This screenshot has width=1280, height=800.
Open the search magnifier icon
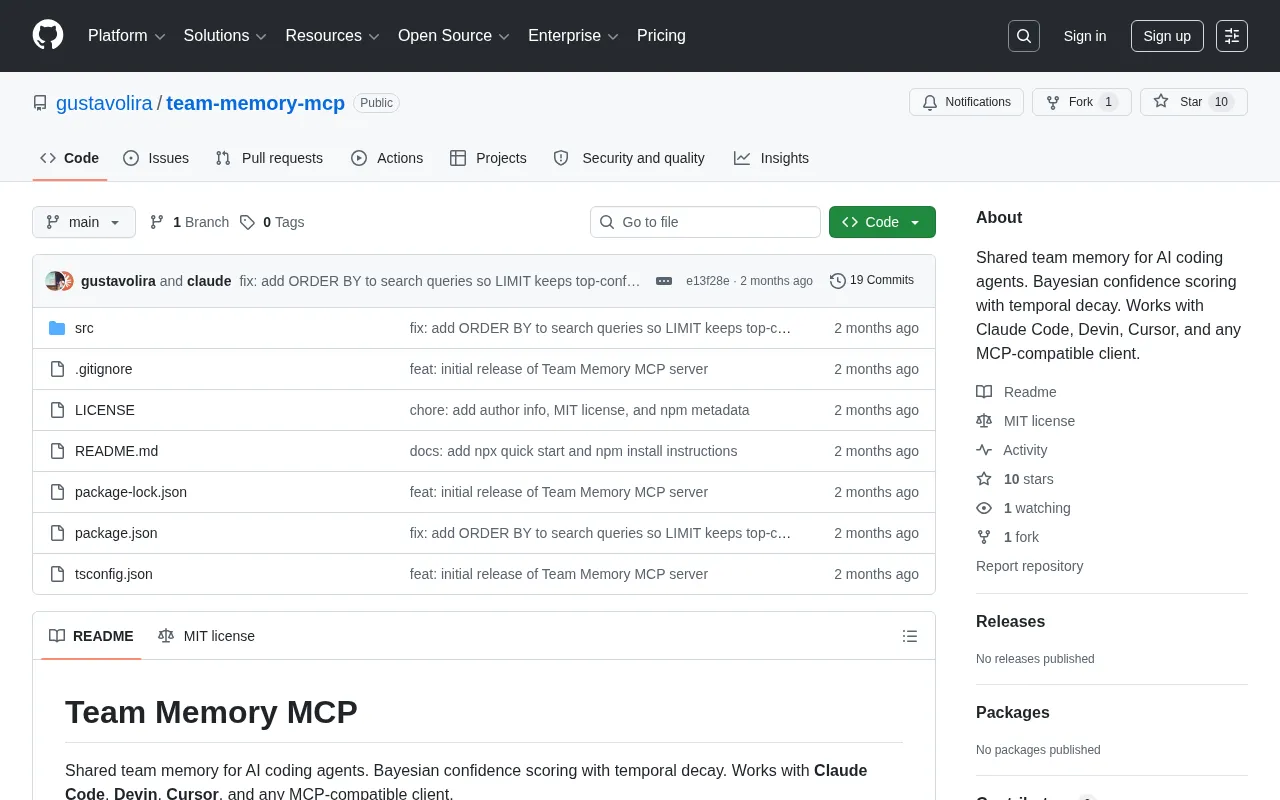click(x=1024, y=36)
